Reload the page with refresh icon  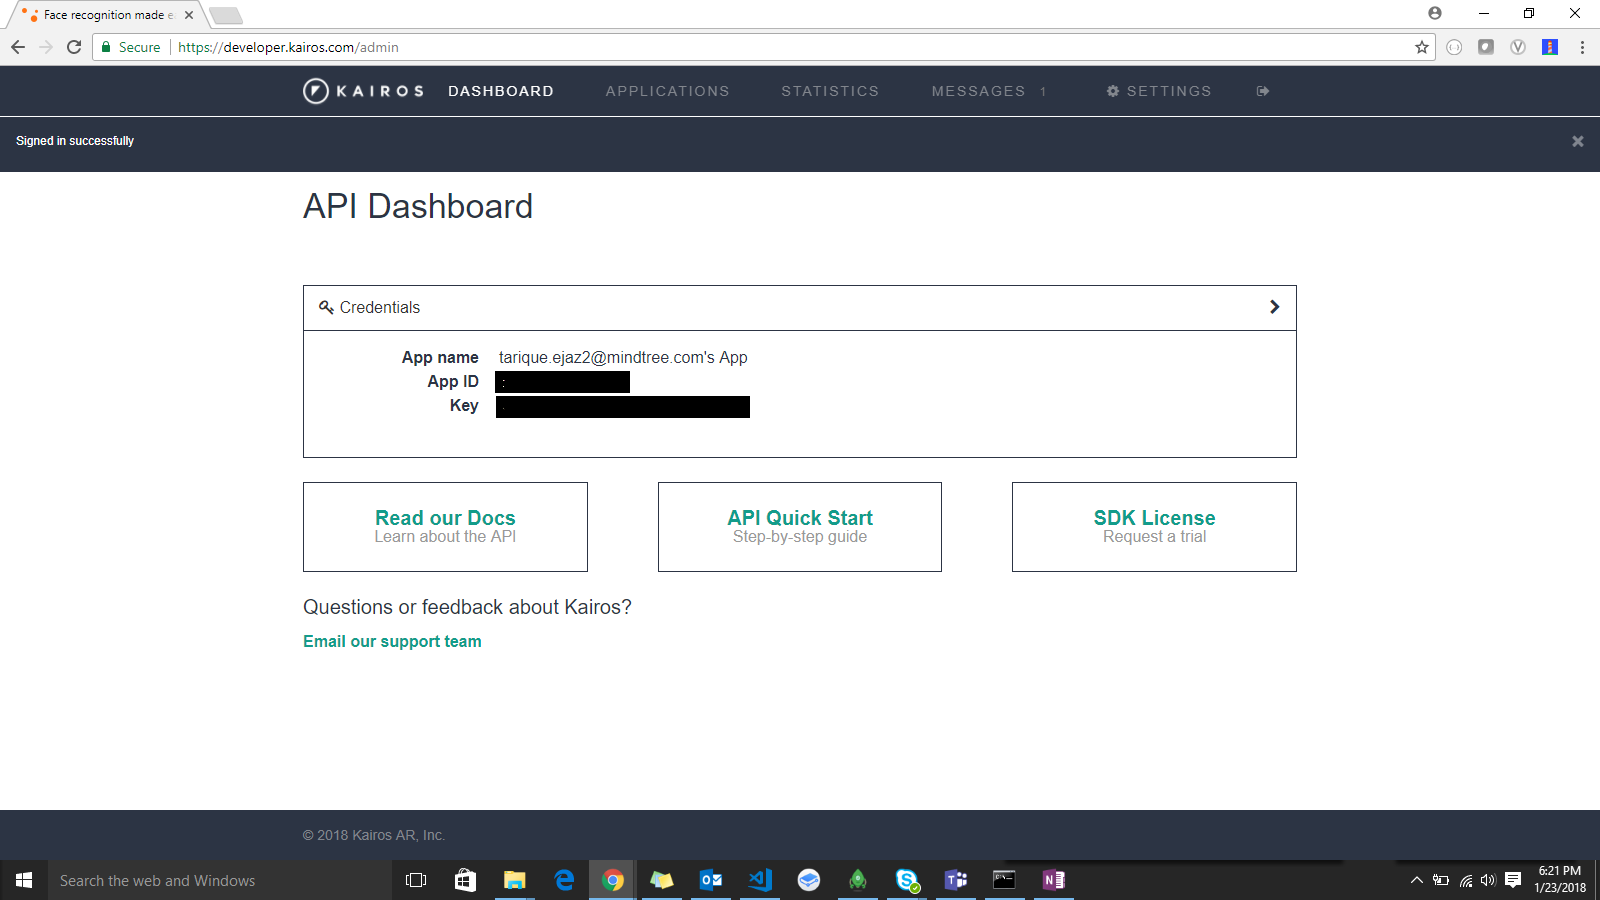click(74, 47)
